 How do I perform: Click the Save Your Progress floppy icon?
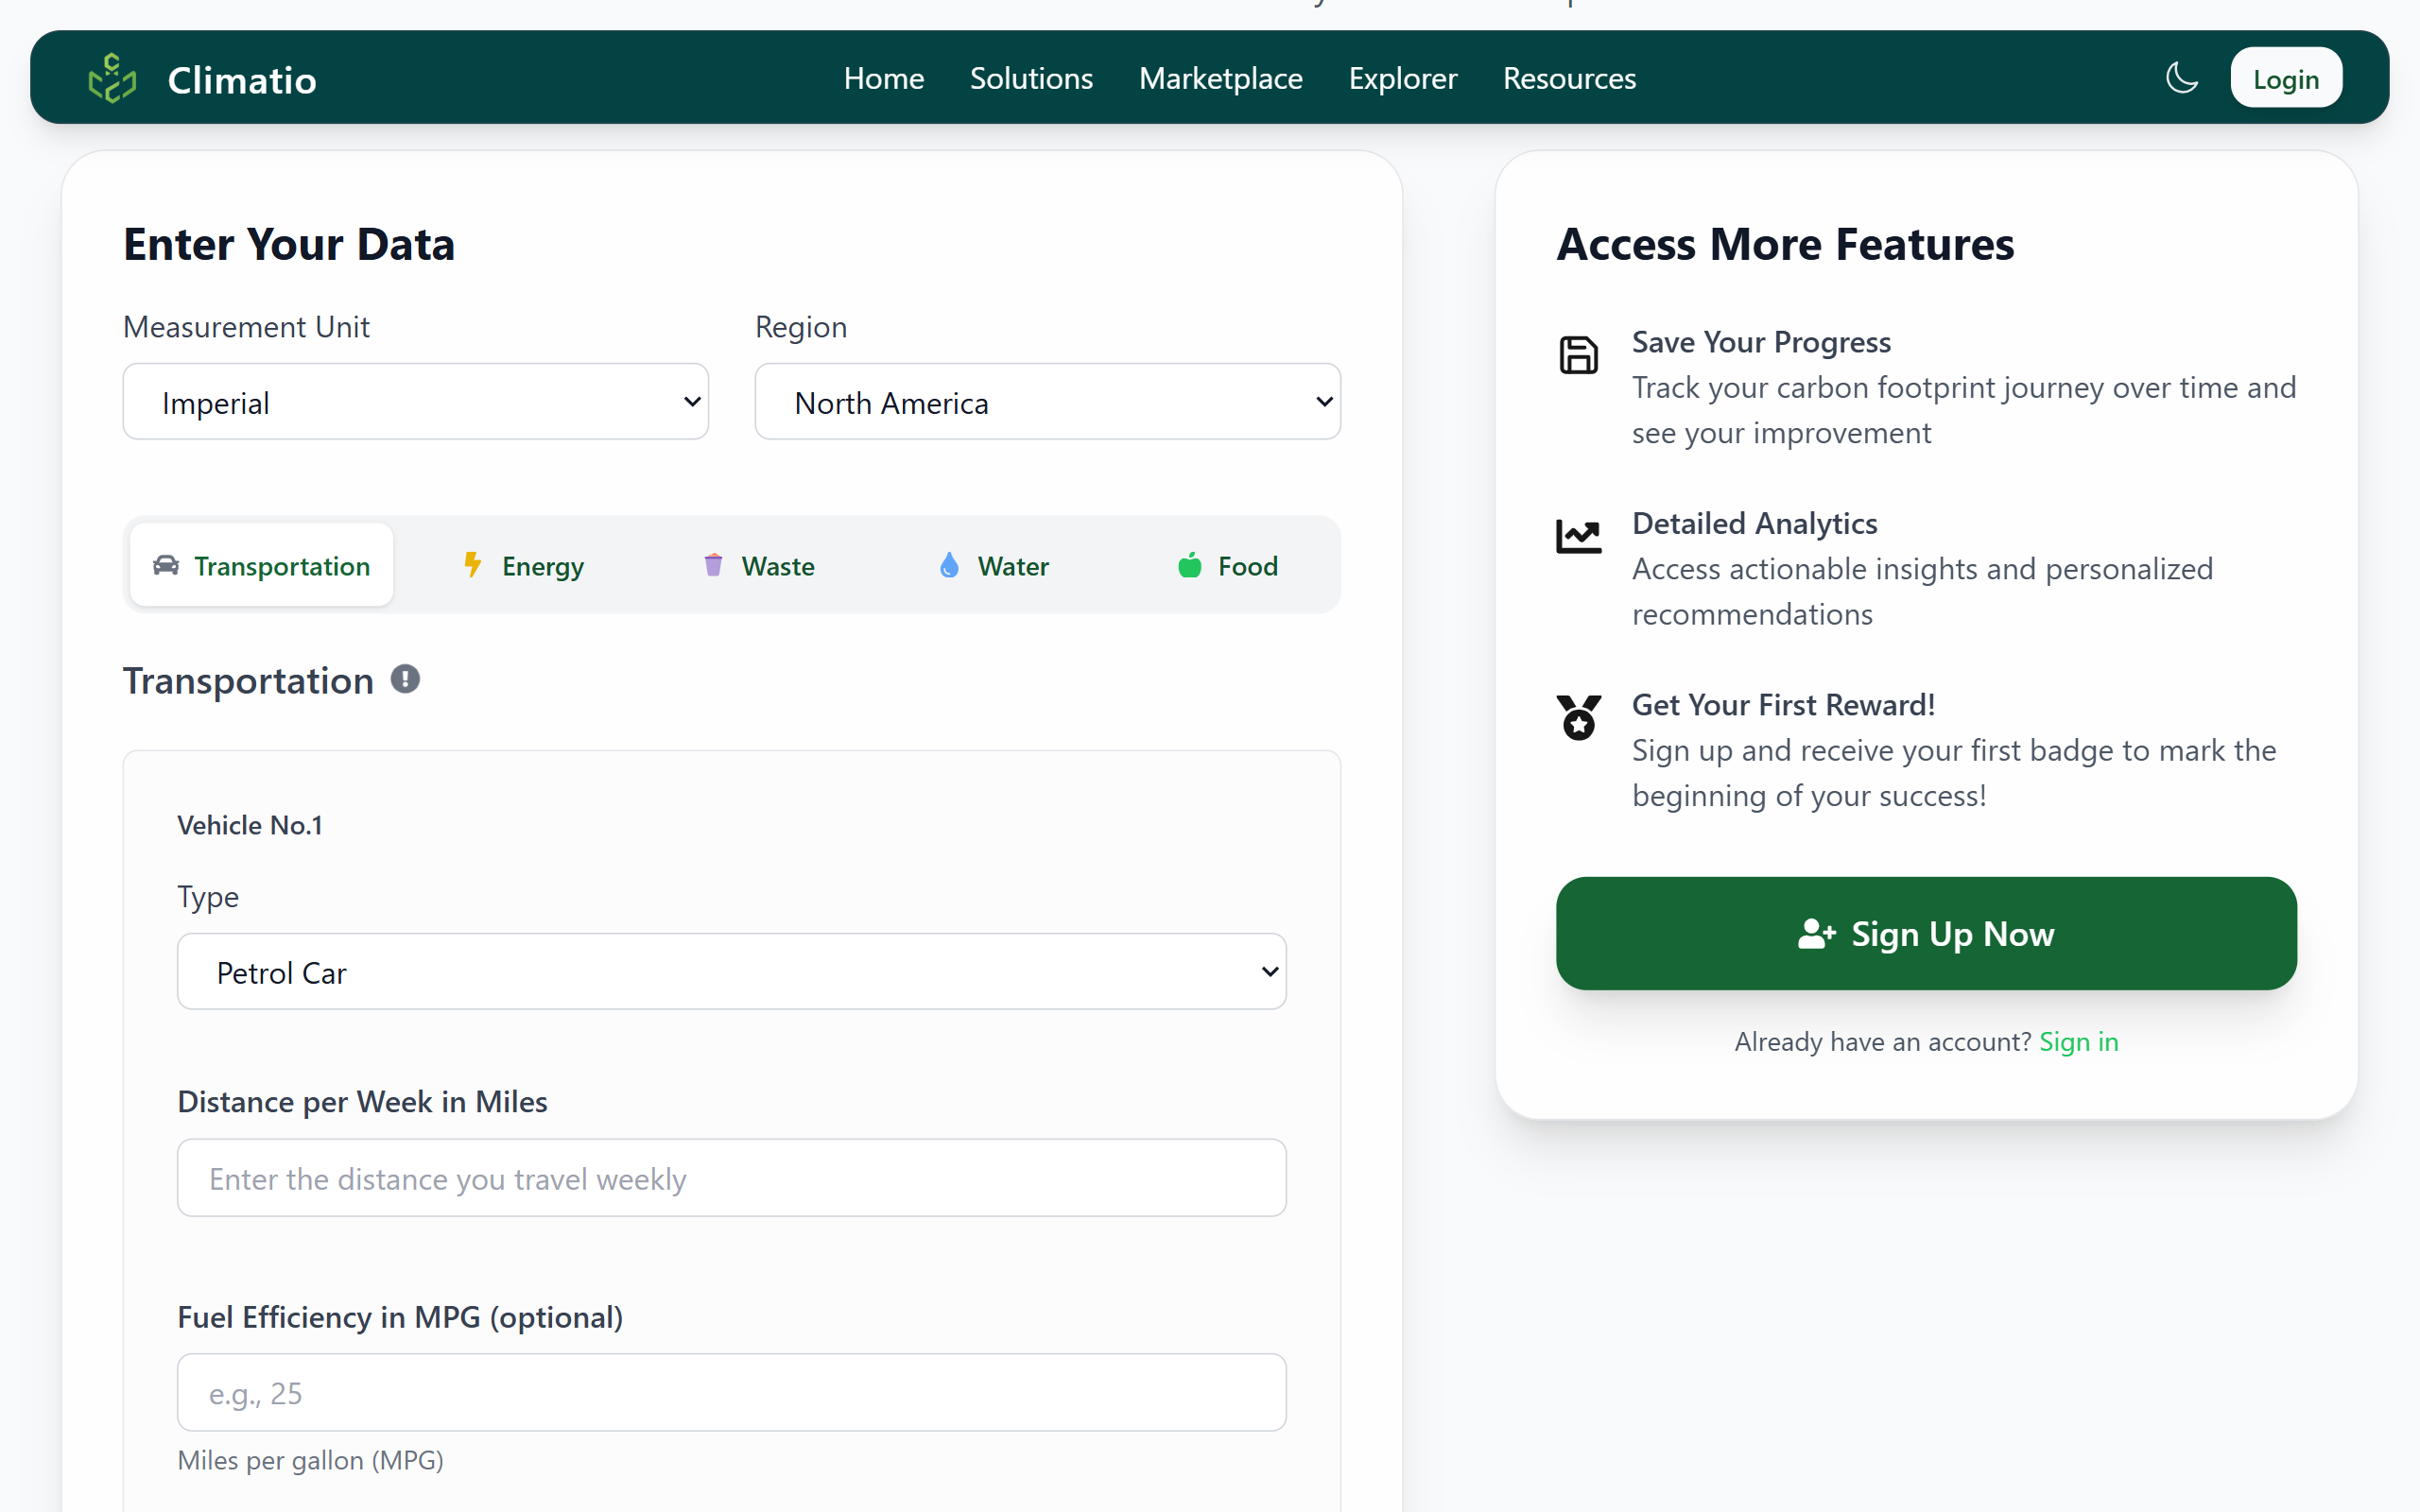tap(1578, 355)
